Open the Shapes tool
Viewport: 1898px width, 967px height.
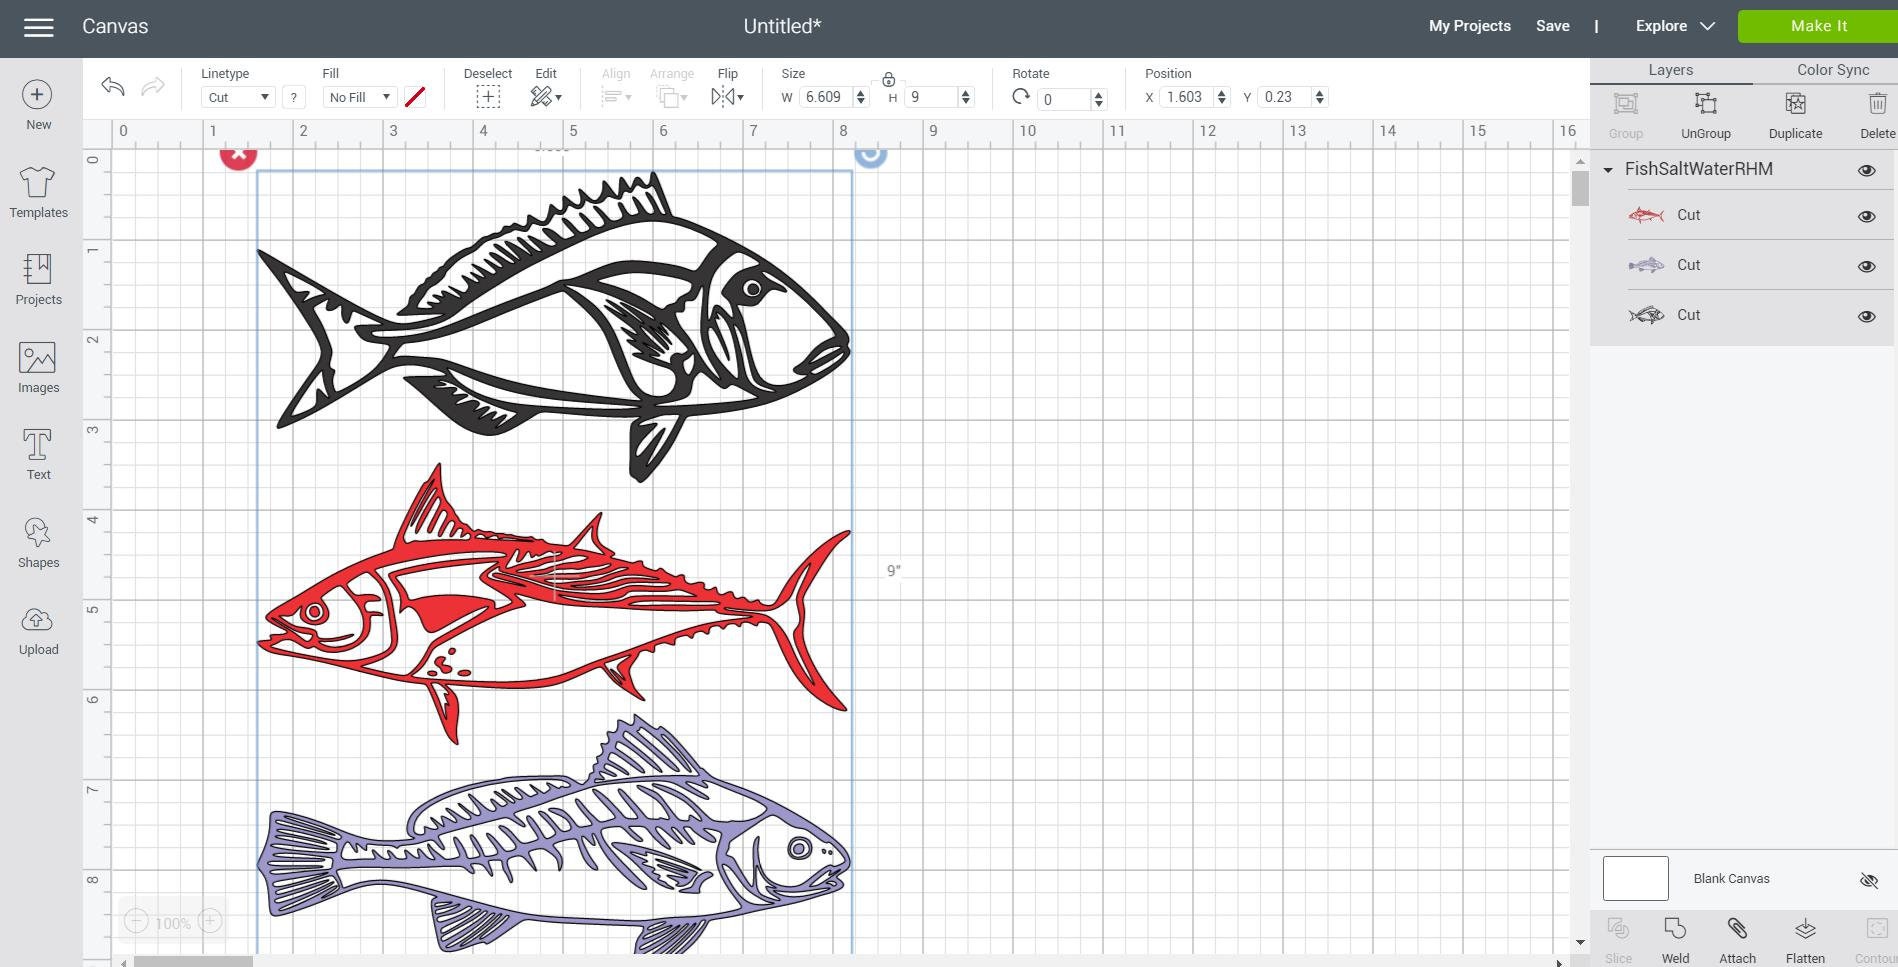tap(37, 543)
